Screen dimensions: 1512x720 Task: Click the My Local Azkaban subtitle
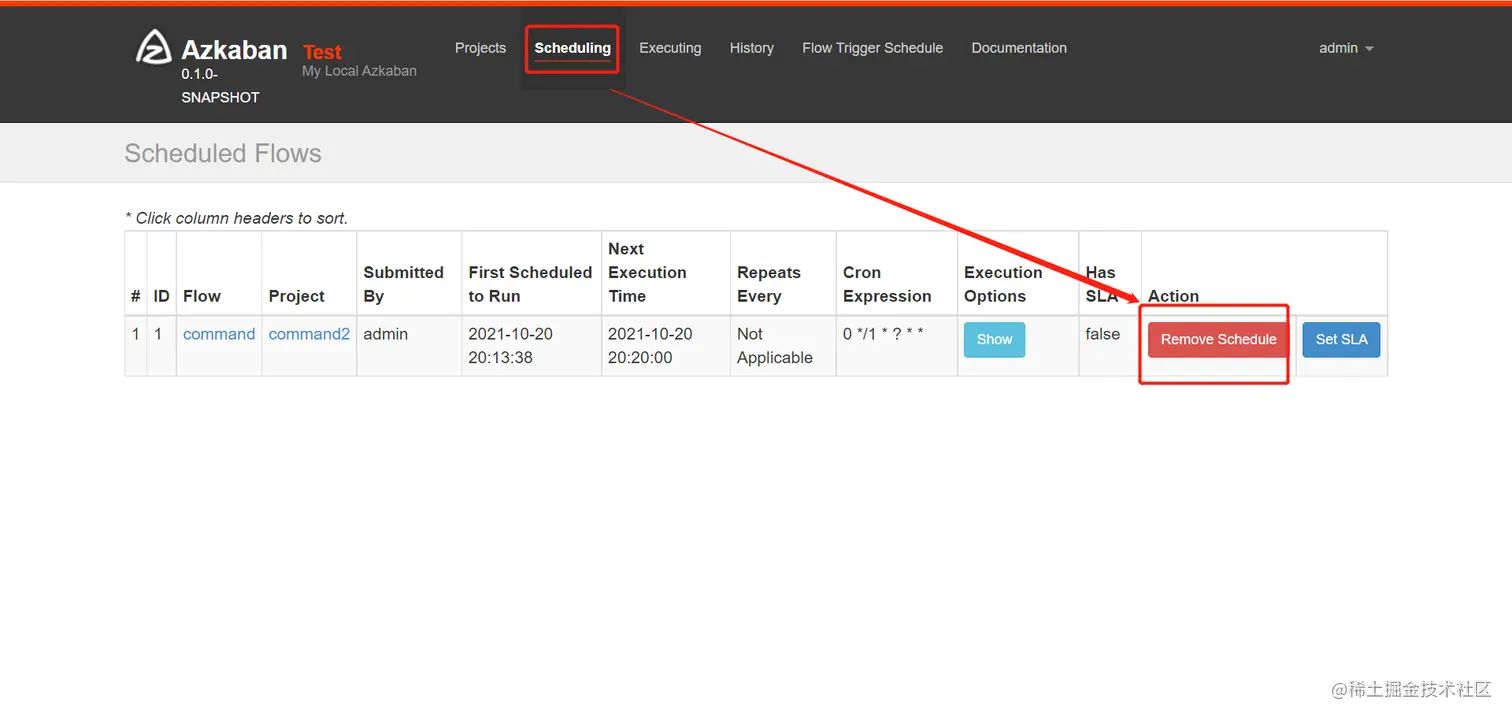359,71
